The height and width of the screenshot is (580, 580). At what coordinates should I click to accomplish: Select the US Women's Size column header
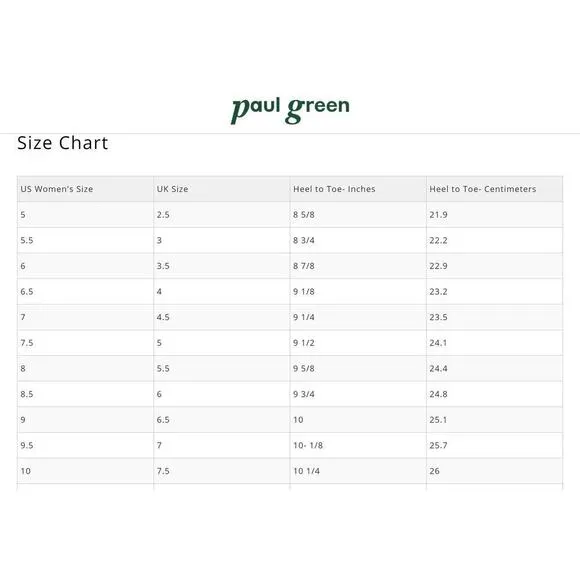click(x=85, y=189)
